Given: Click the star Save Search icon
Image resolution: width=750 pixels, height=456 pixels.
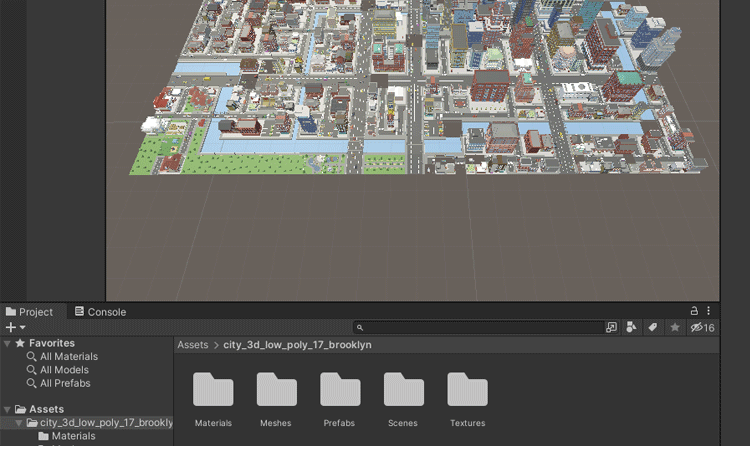Looking at the screenshot, I should click(675, 327).
